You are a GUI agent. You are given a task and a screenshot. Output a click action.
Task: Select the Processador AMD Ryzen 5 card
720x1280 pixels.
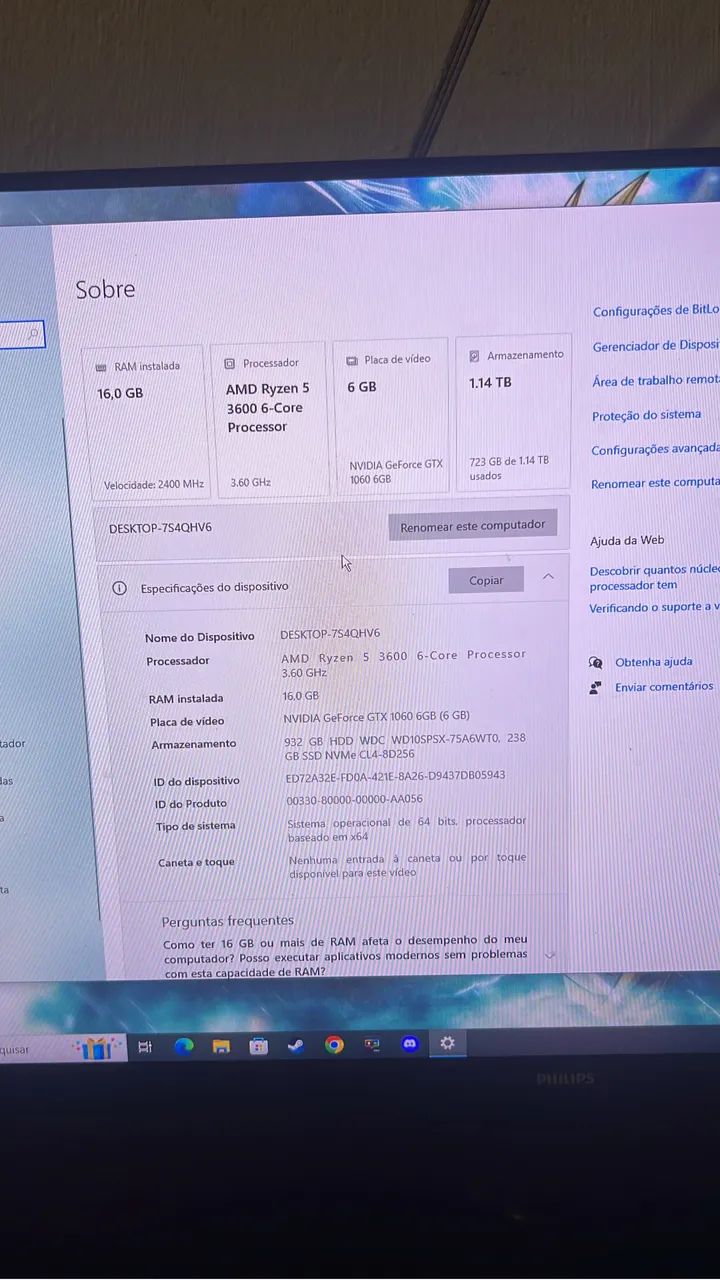click(272, 418)
